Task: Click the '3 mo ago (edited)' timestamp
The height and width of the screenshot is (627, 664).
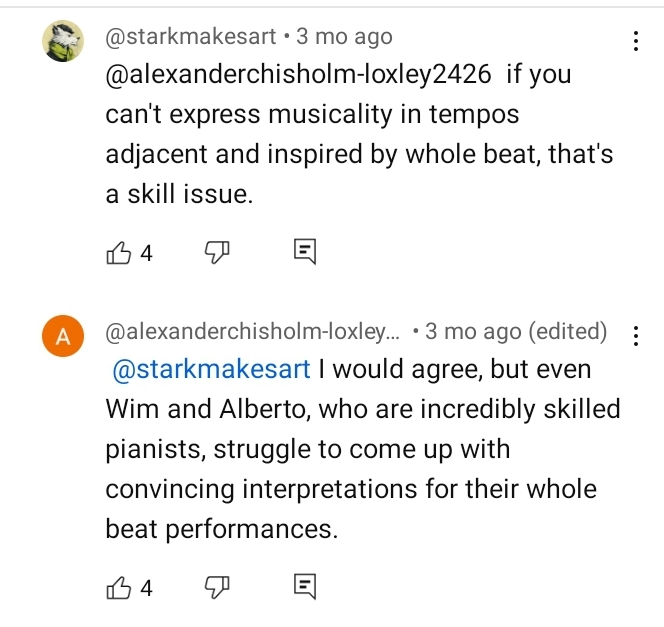Action: (516, 331)
